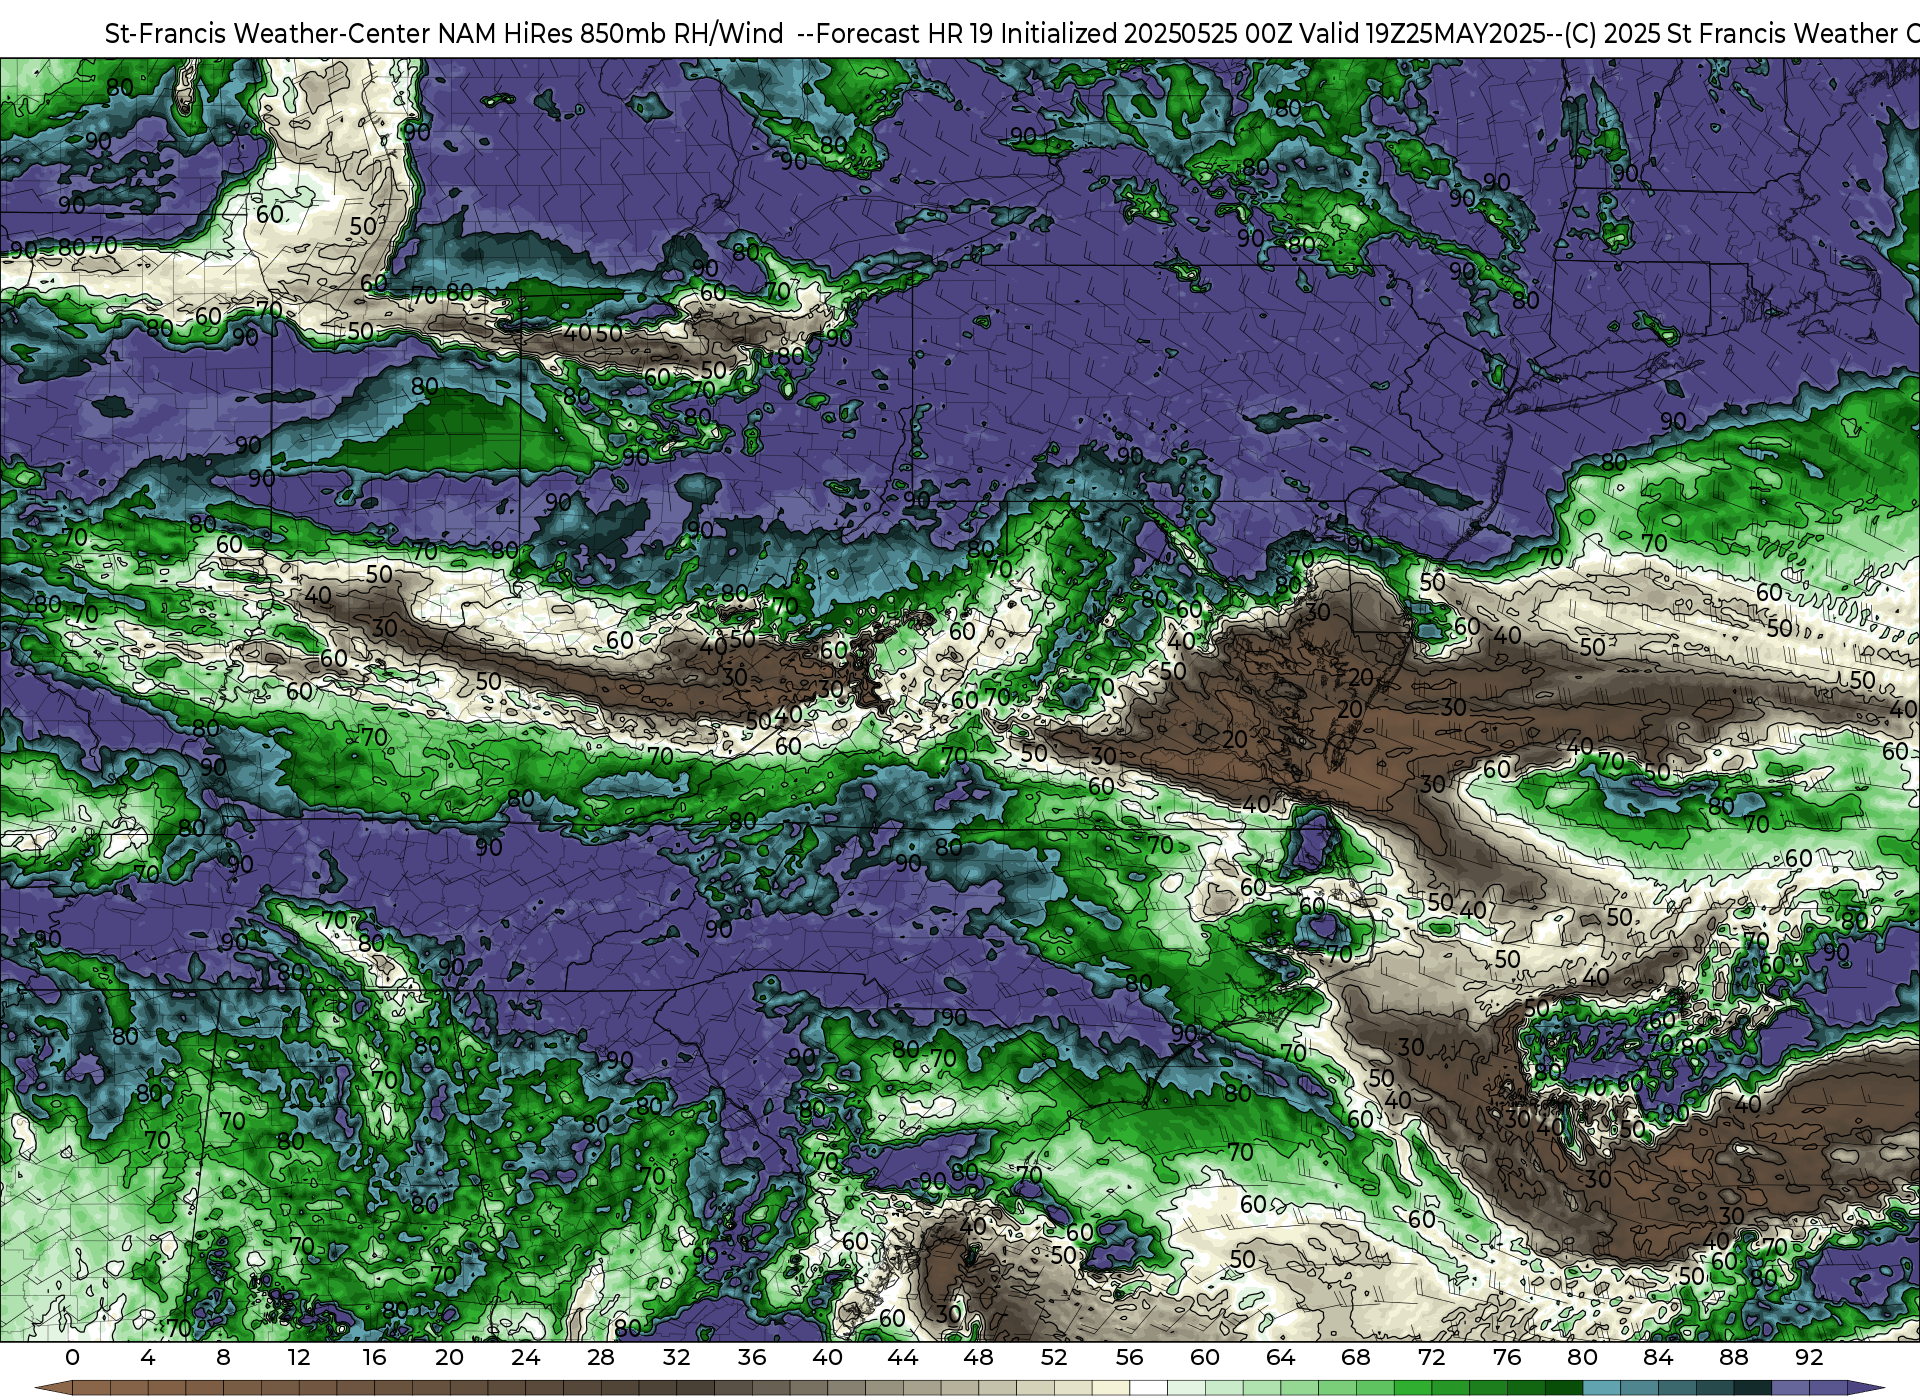Click the '28' label on the color scale
This screenshot has height=1400, width=1920.
[601, 1357]
